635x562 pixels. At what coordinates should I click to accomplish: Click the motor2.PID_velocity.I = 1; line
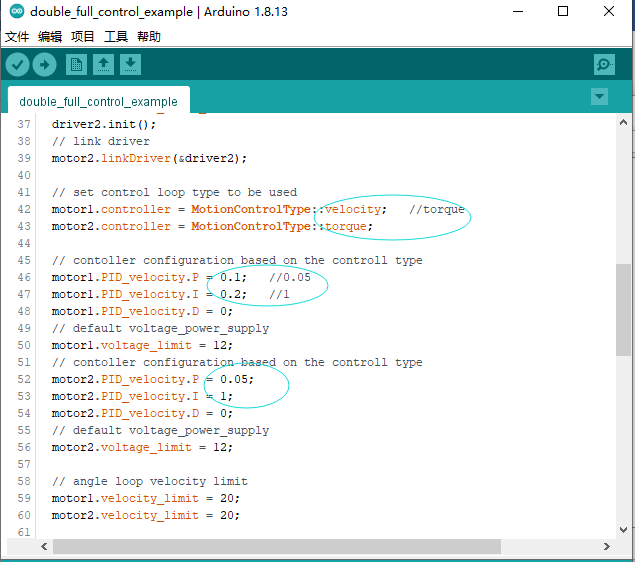coord(142,396)
